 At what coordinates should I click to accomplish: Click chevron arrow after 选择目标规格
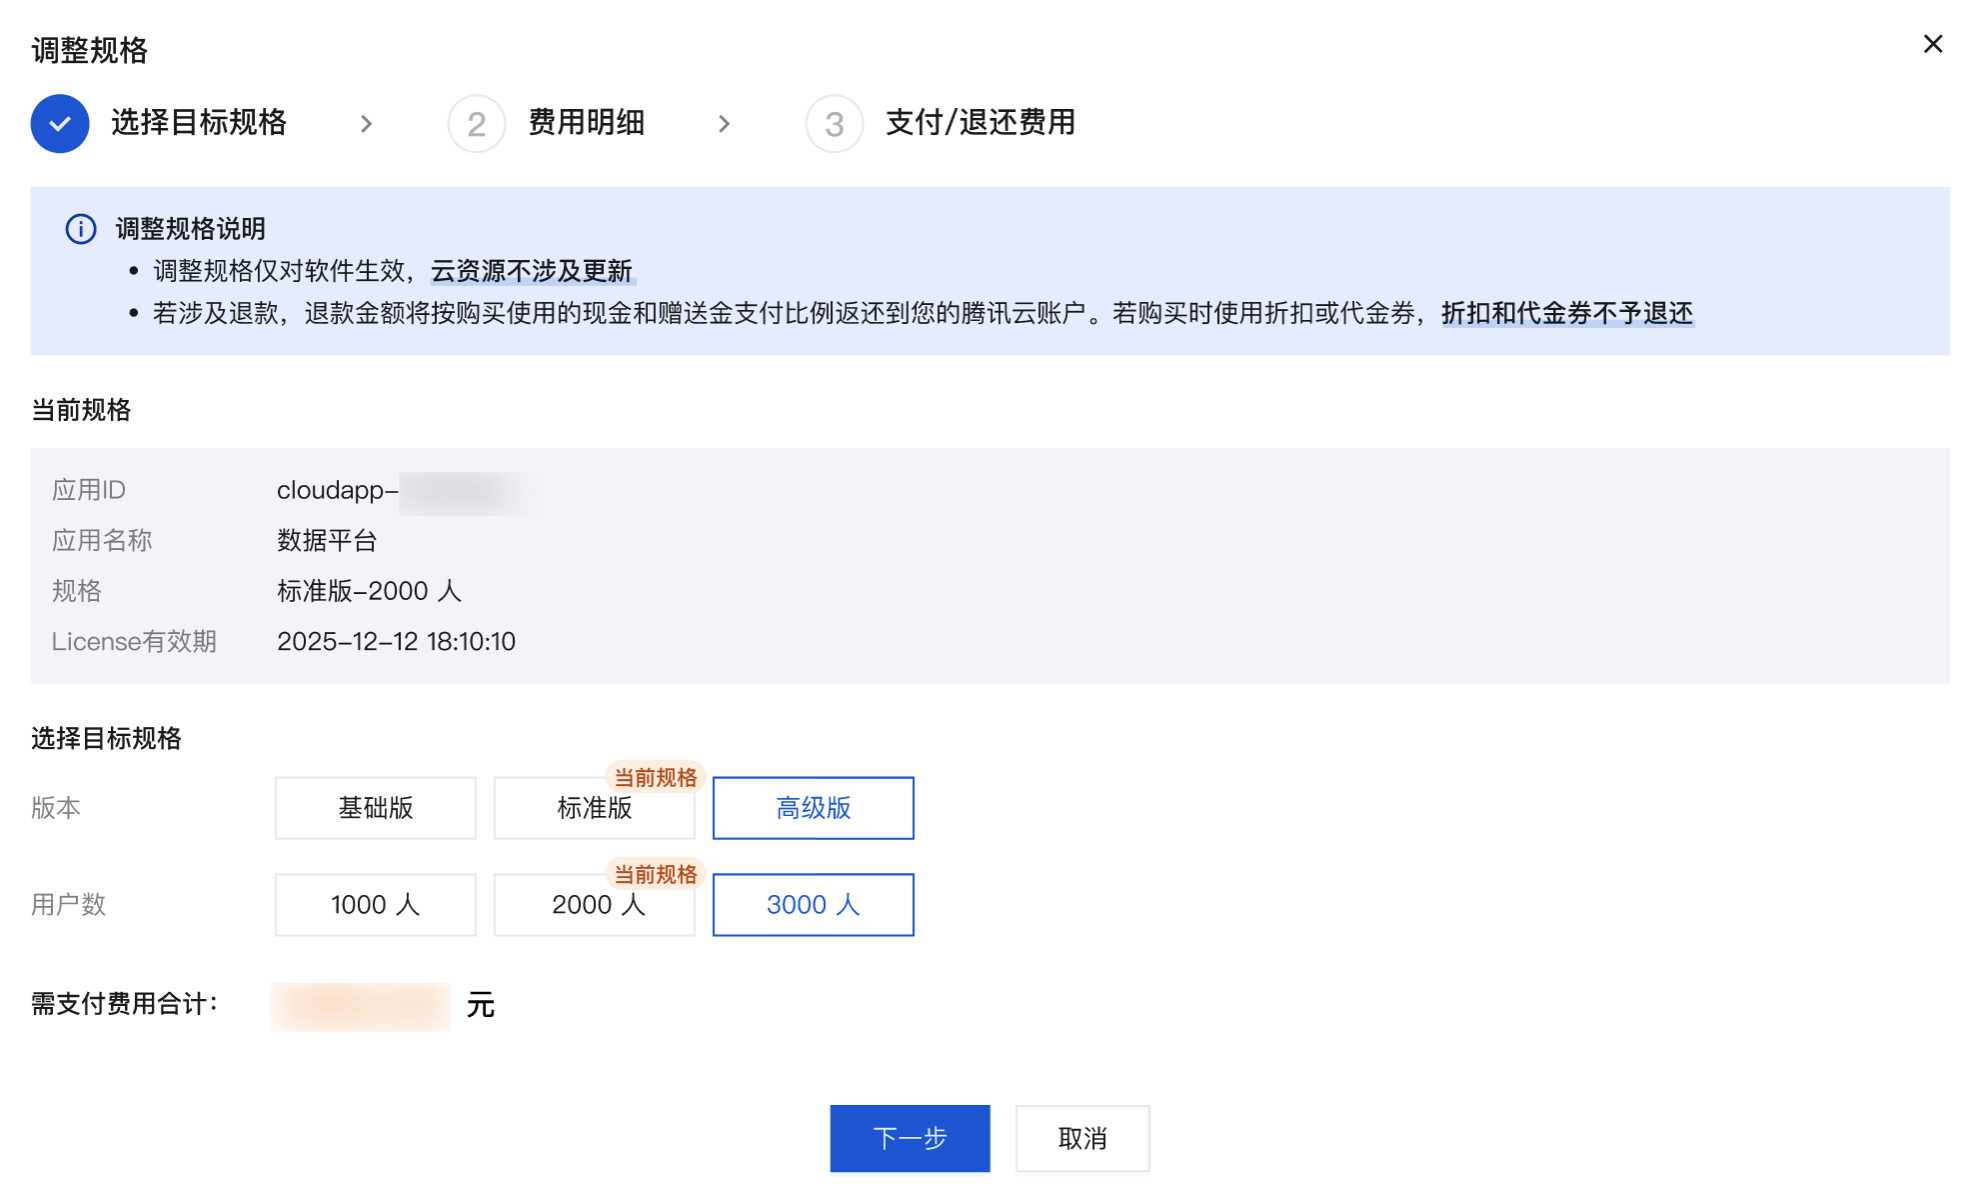366,123
